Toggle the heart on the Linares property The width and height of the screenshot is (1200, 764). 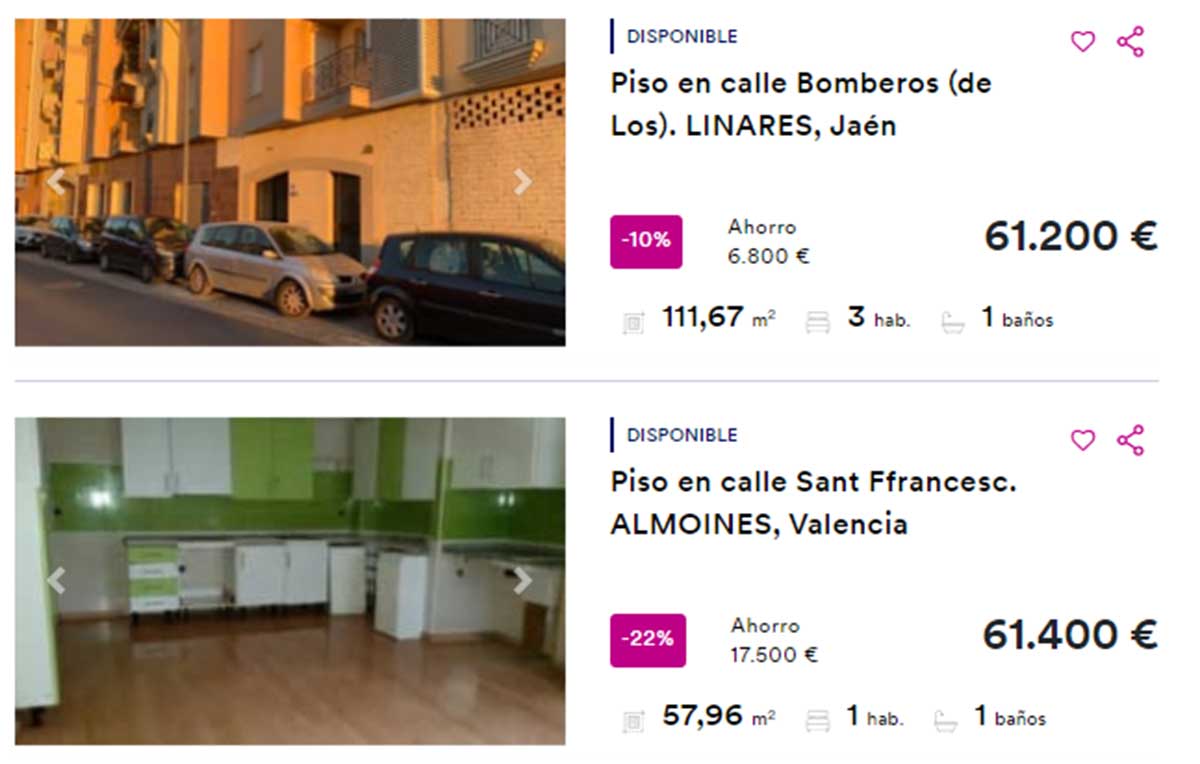coord(1083,43)
